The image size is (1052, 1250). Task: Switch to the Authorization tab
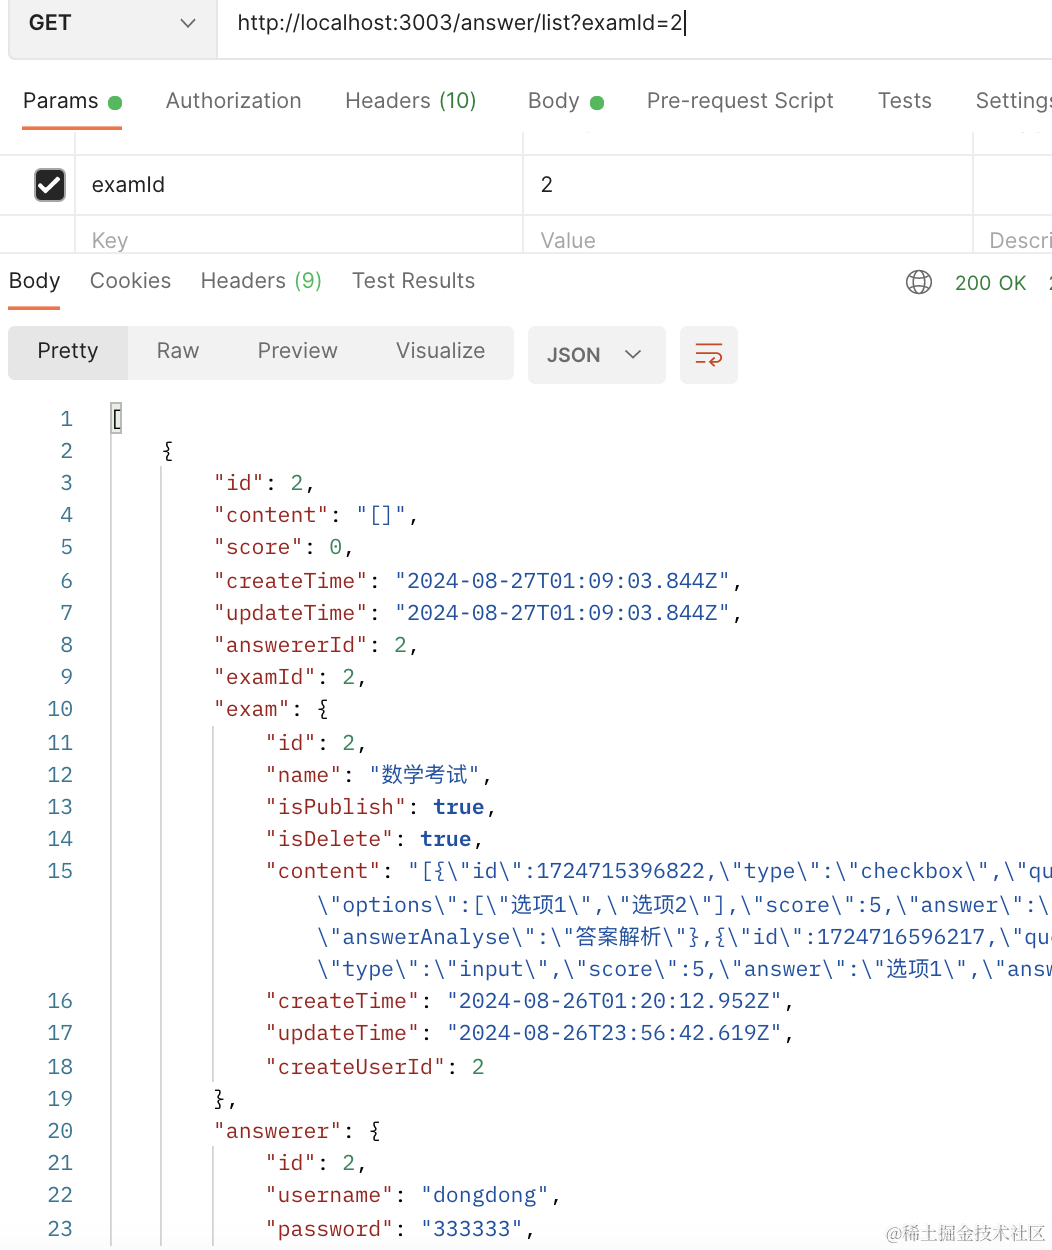(233, 101)
